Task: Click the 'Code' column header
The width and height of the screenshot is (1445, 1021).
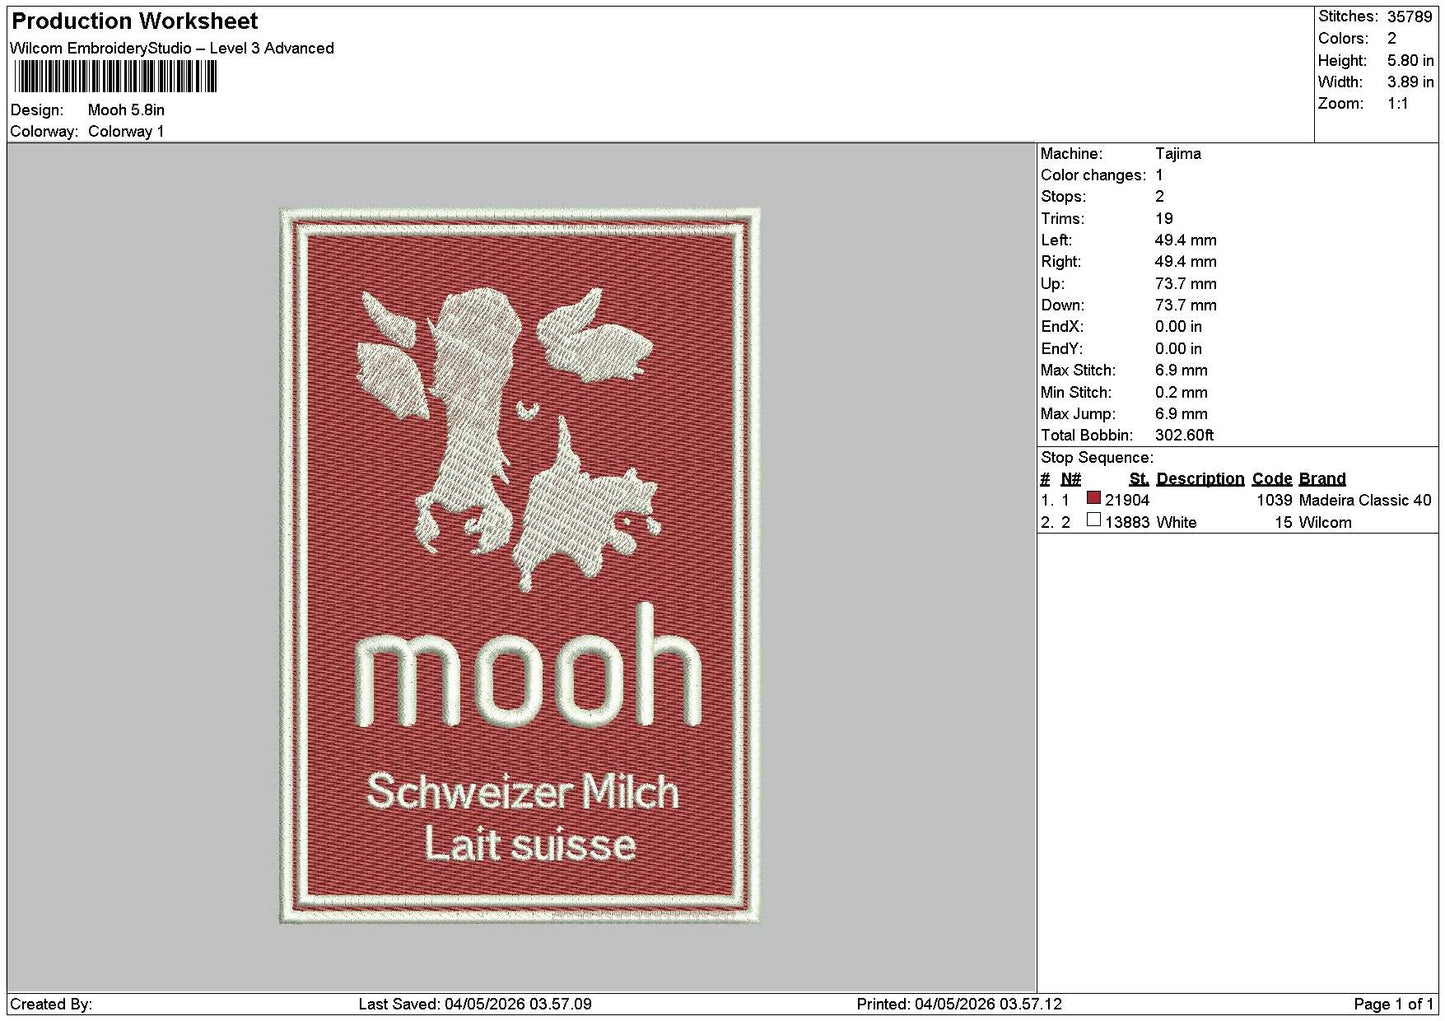Action: point(1272,479)
